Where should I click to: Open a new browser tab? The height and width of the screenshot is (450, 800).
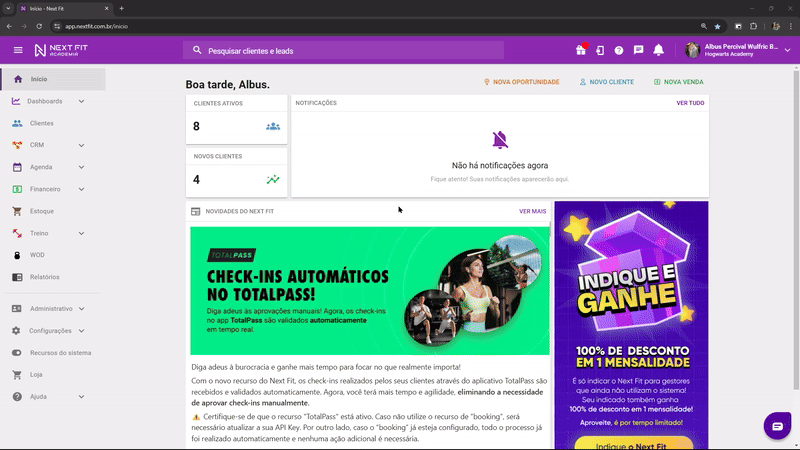[121, 9]
